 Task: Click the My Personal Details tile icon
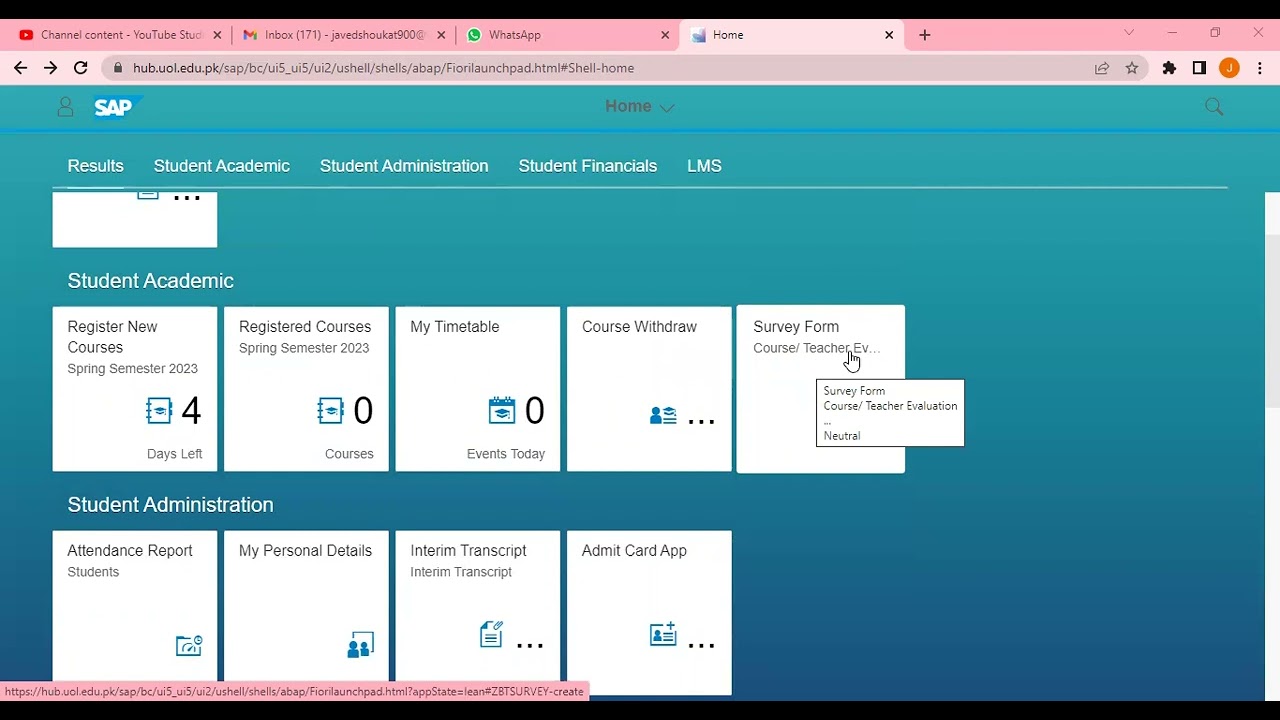click(361, 645)
